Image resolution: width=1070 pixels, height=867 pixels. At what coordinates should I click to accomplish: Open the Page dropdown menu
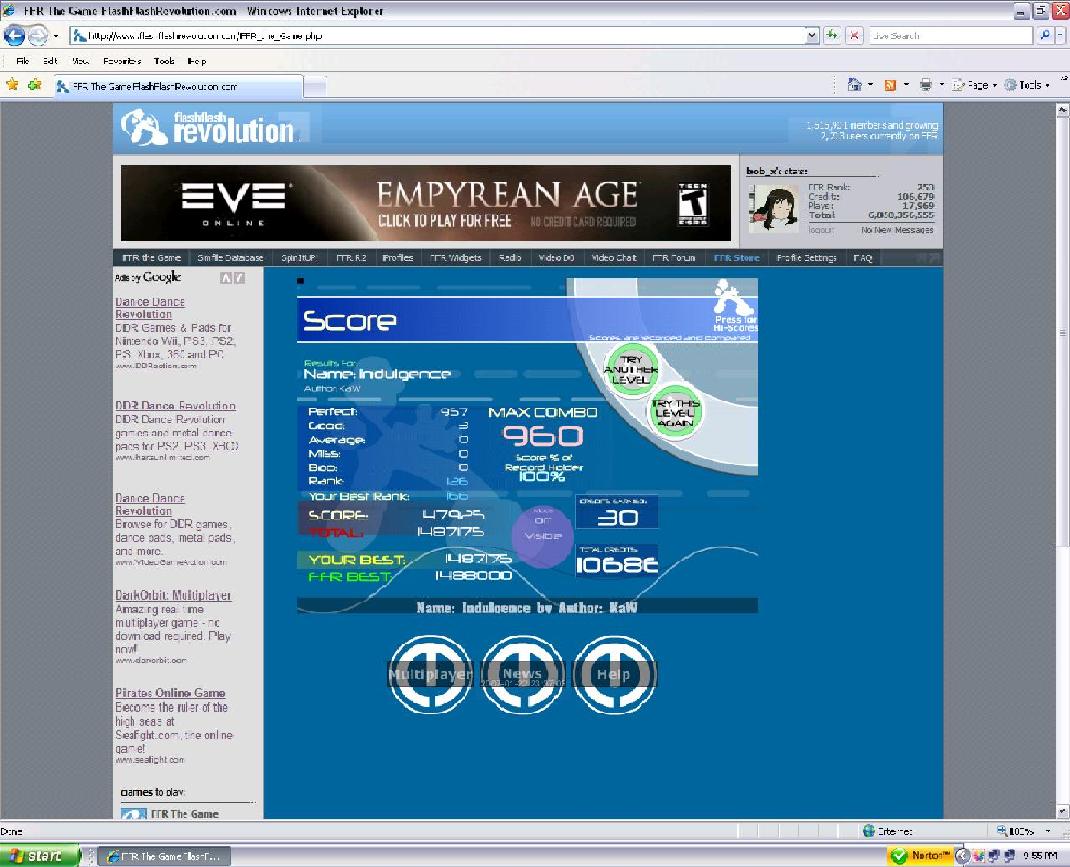[974, 85]
